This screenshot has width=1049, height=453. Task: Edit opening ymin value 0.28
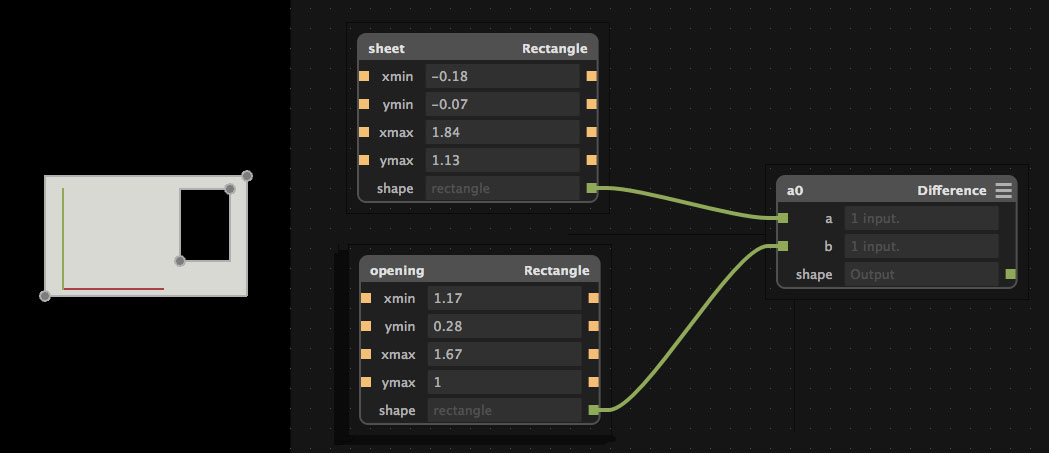click(504, 327)
